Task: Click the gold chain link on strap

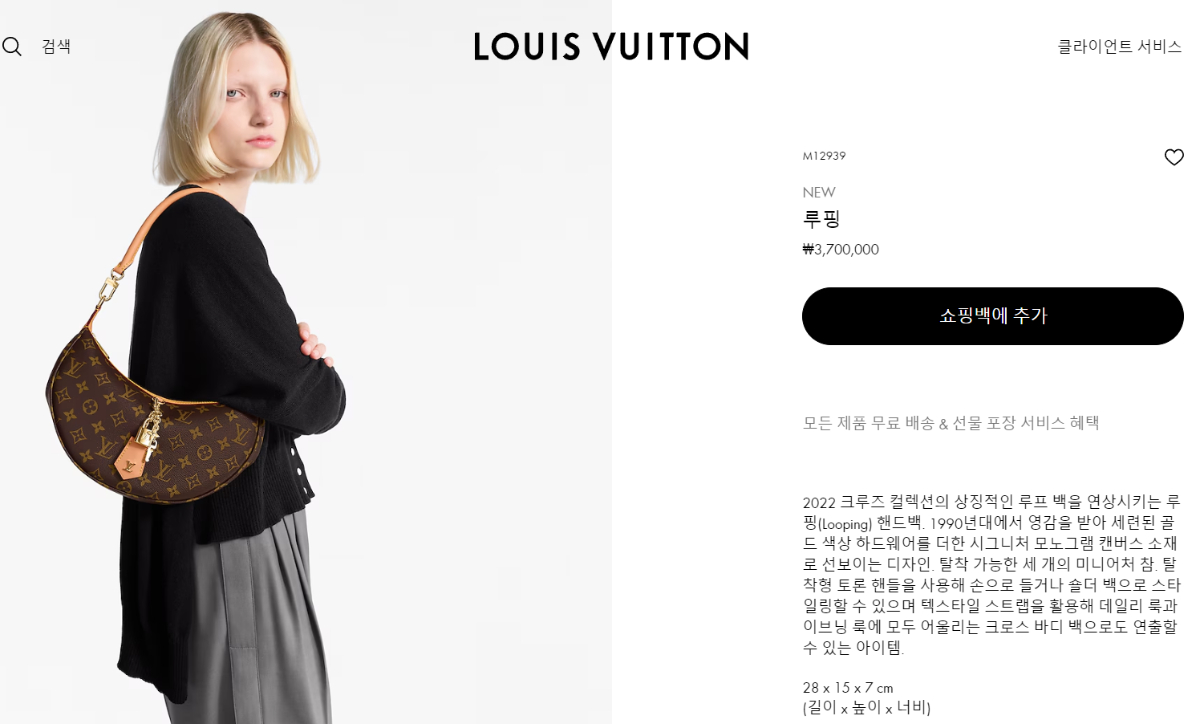Action: pyautogui.click(x=106, y=293)
